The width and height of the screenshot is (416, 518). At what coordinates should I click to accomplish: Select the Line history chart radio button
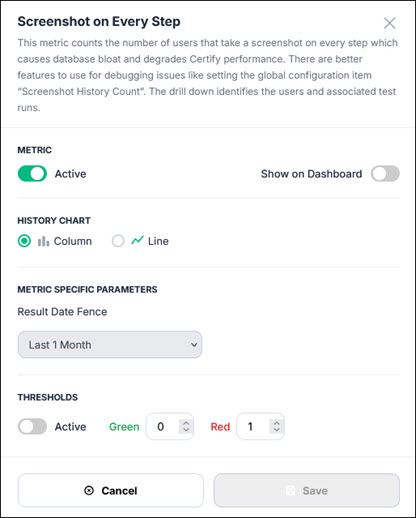tap(118, 241)
